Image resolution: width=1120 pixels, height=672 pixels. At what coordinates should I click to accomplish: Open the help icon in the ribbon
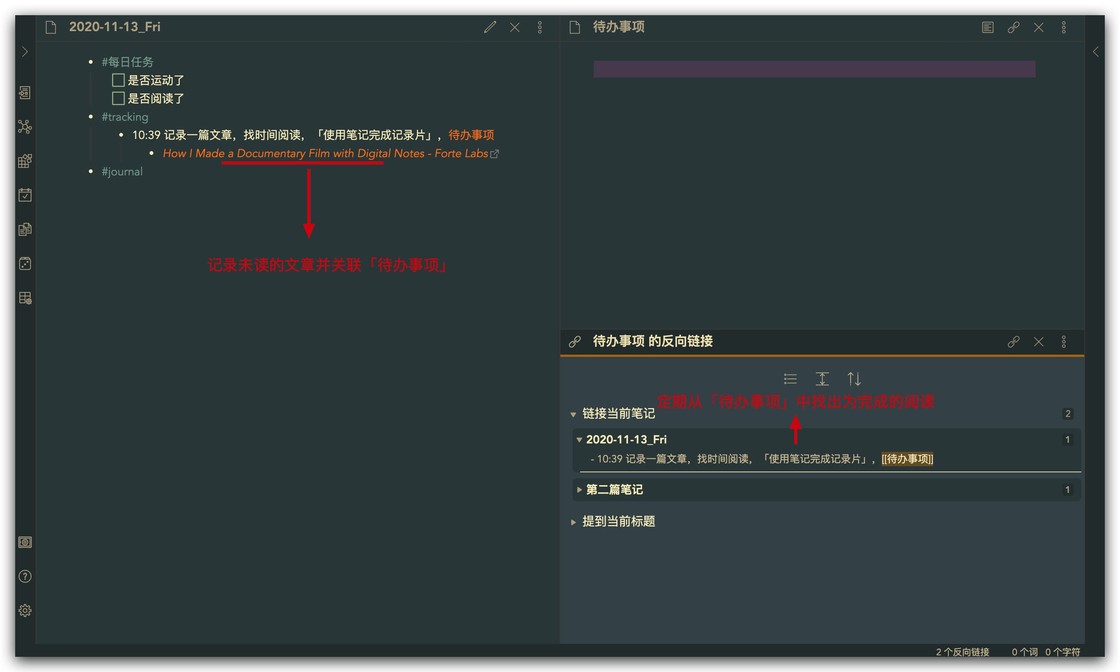click(25, 576)
